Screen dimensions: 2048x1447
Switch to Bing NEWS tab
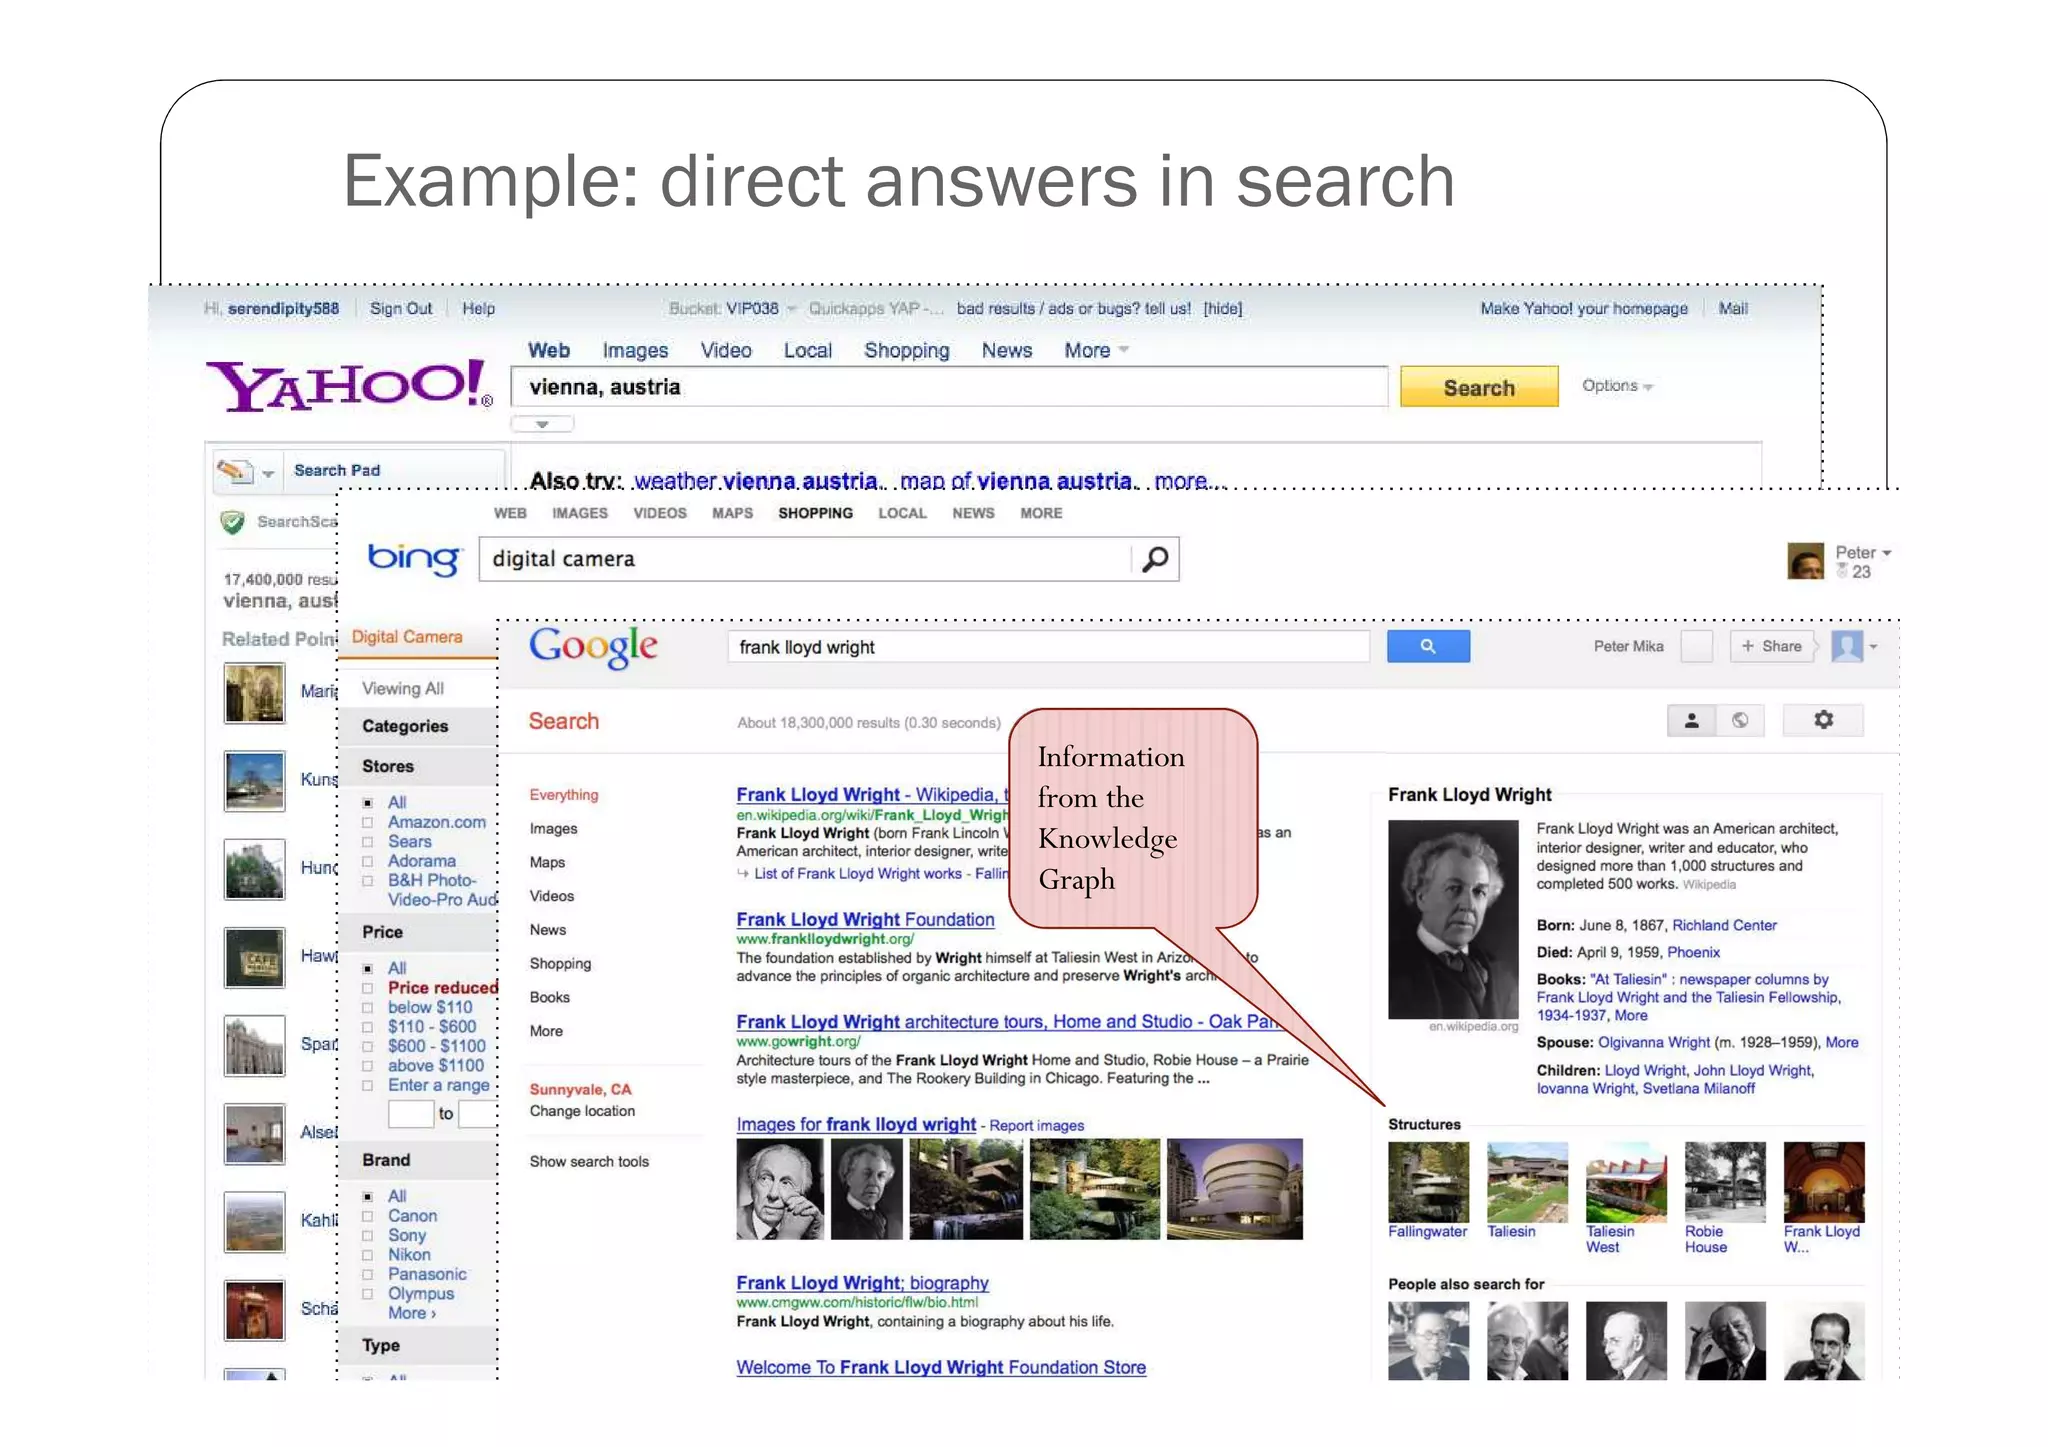(973, 513)
